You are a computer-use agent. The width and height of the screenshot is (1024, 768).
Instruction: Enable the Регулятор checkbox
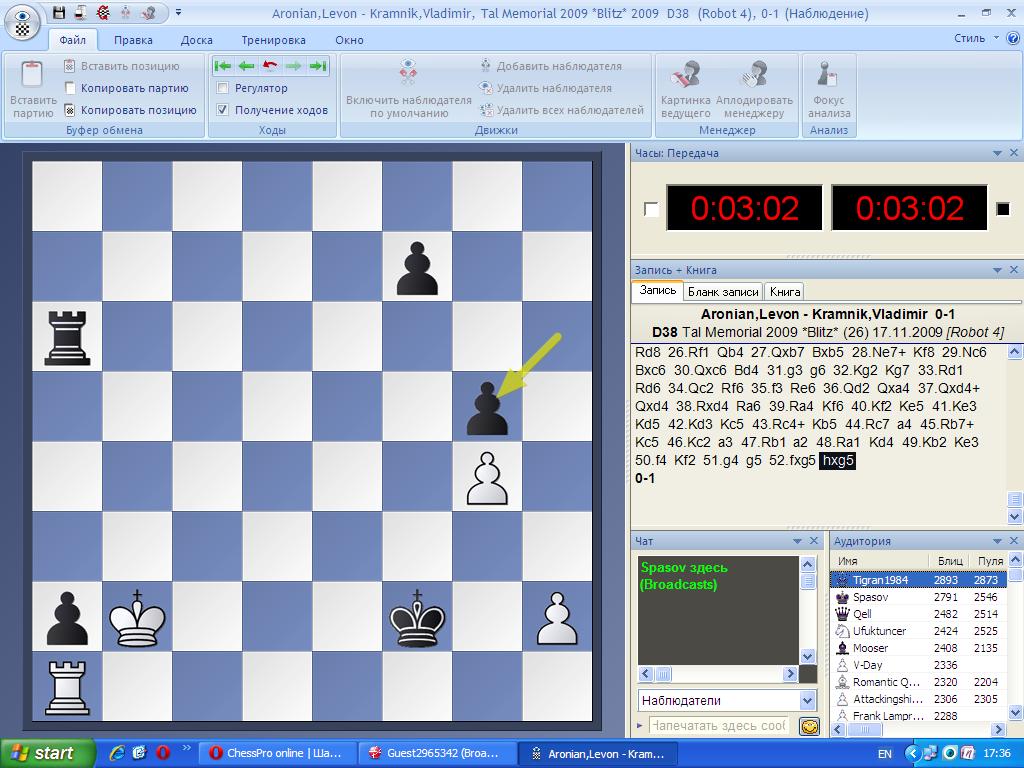[x=224, y=88]
